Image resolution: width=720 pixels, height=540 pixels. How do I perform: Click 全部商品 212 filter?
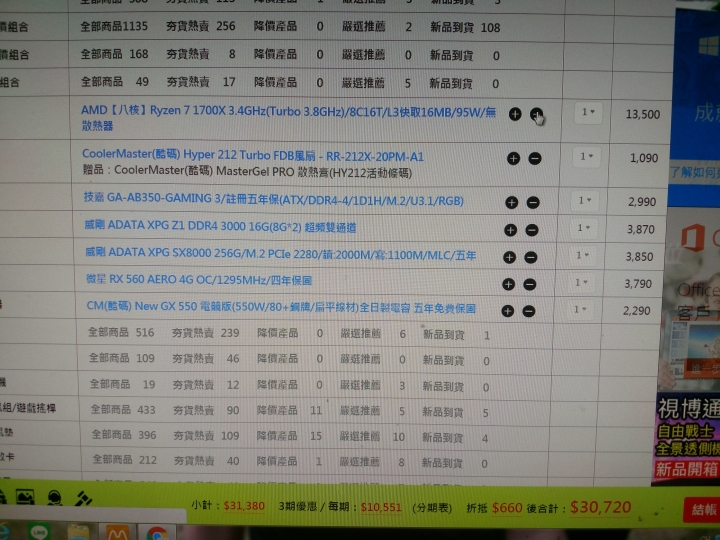pos(125,460)
